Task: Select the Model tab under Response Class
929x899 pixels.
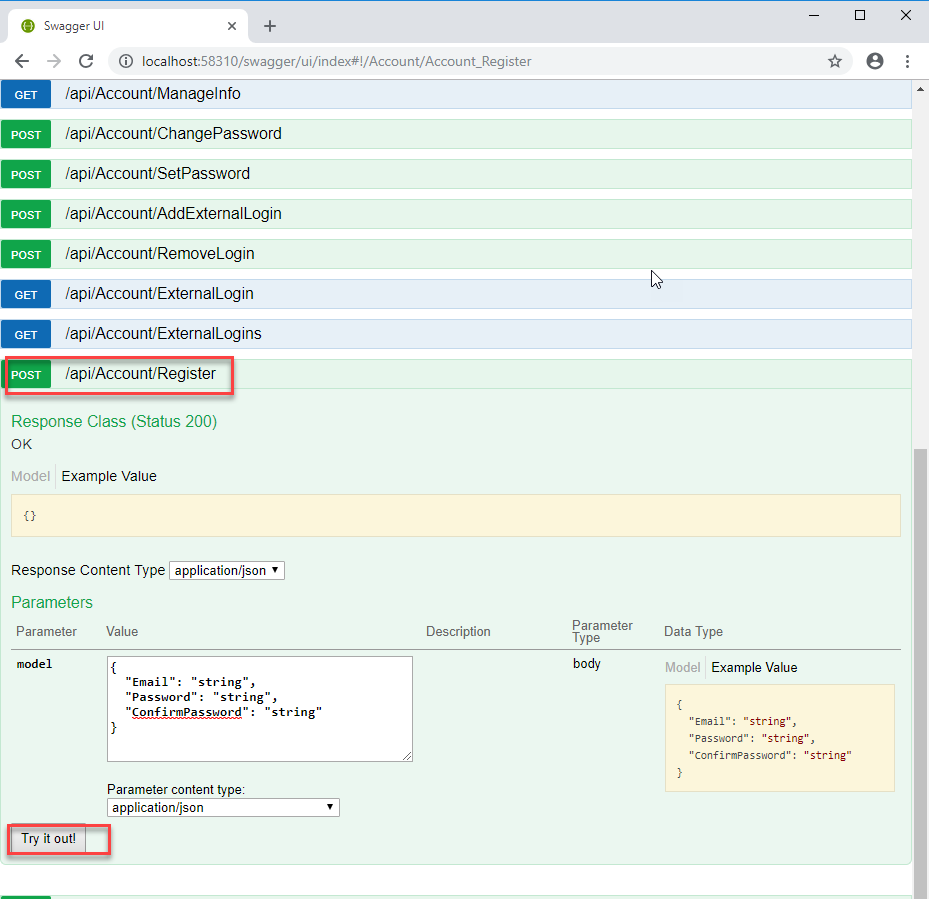Action: tap(29, 476)
